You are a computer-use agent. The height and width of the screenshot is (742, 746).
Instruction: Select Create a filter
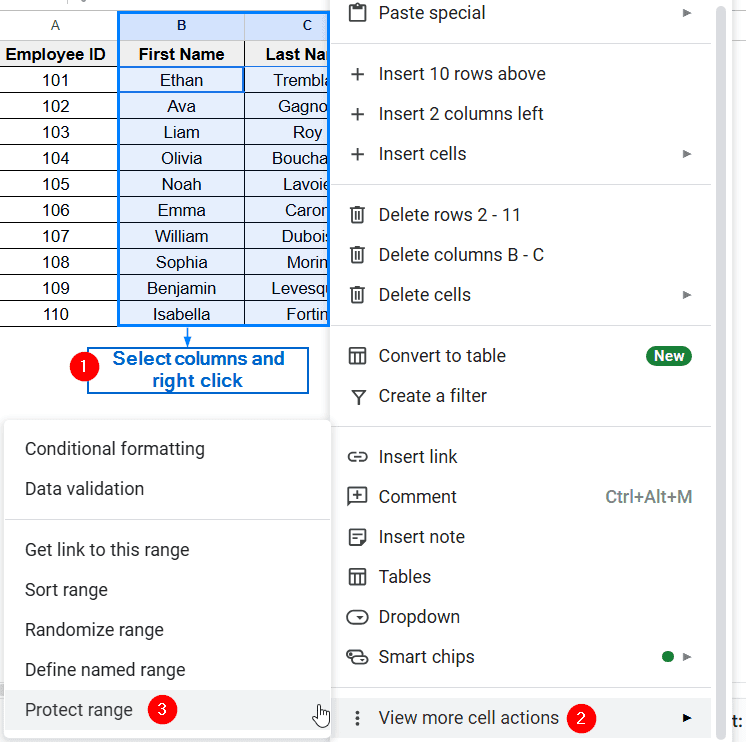(x=520, y=396)
